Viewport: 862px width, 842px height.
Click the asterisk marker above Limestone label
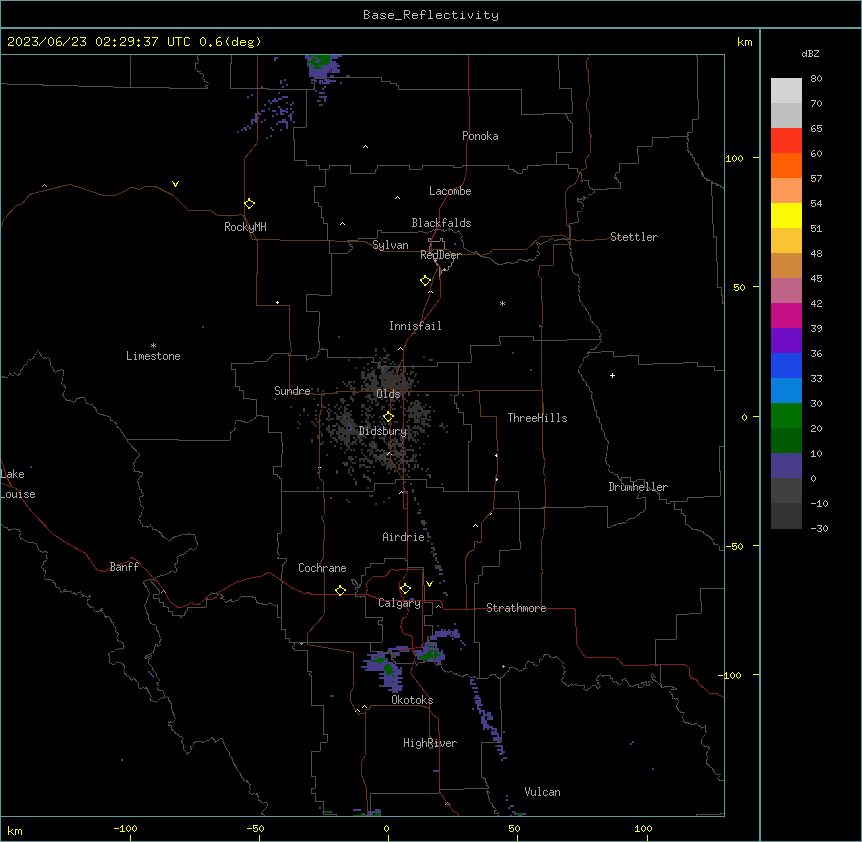point(153,346)
